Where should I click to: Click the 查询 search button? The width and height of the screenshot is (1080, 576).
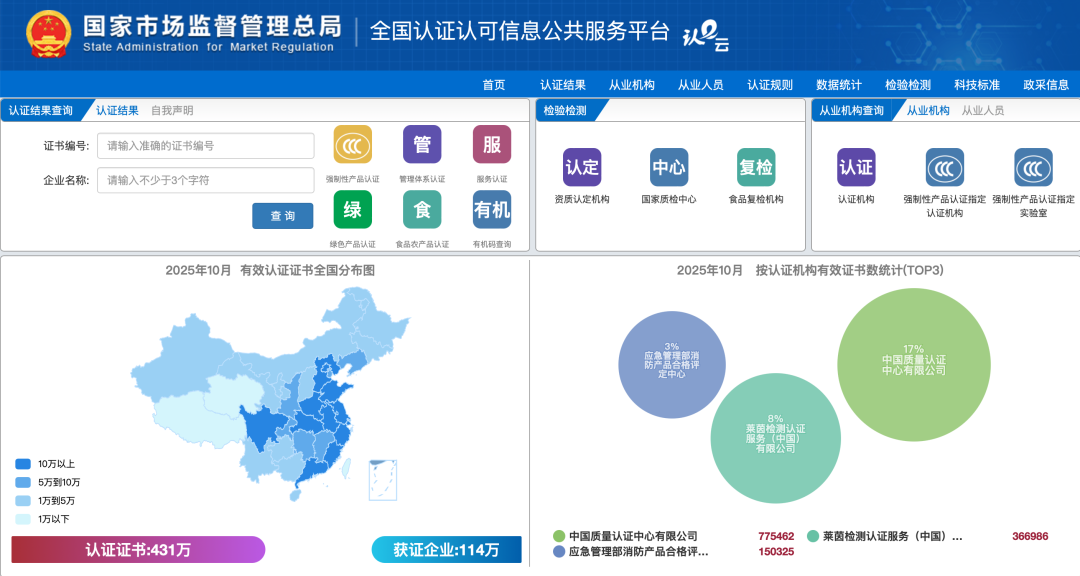[283, 216]
